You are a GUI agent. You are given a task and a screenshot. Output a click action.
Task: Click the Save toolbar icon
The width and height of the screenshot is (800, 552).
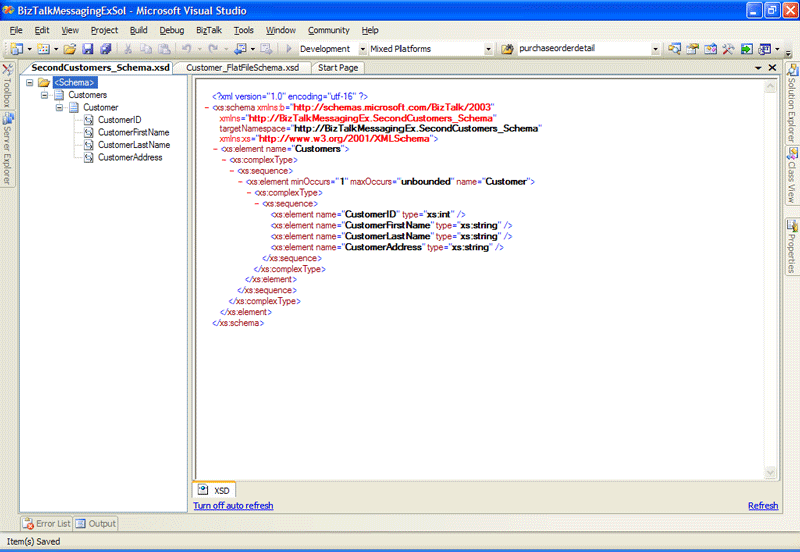pyautogui.click(x=88, y=48)
